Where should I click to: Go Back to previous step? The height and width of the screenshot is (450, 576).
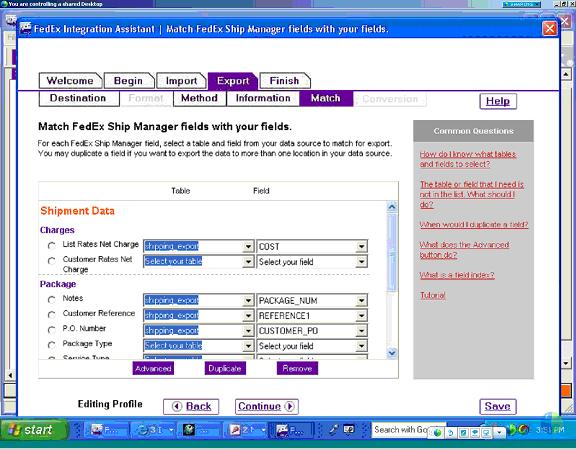pos(191,406)
